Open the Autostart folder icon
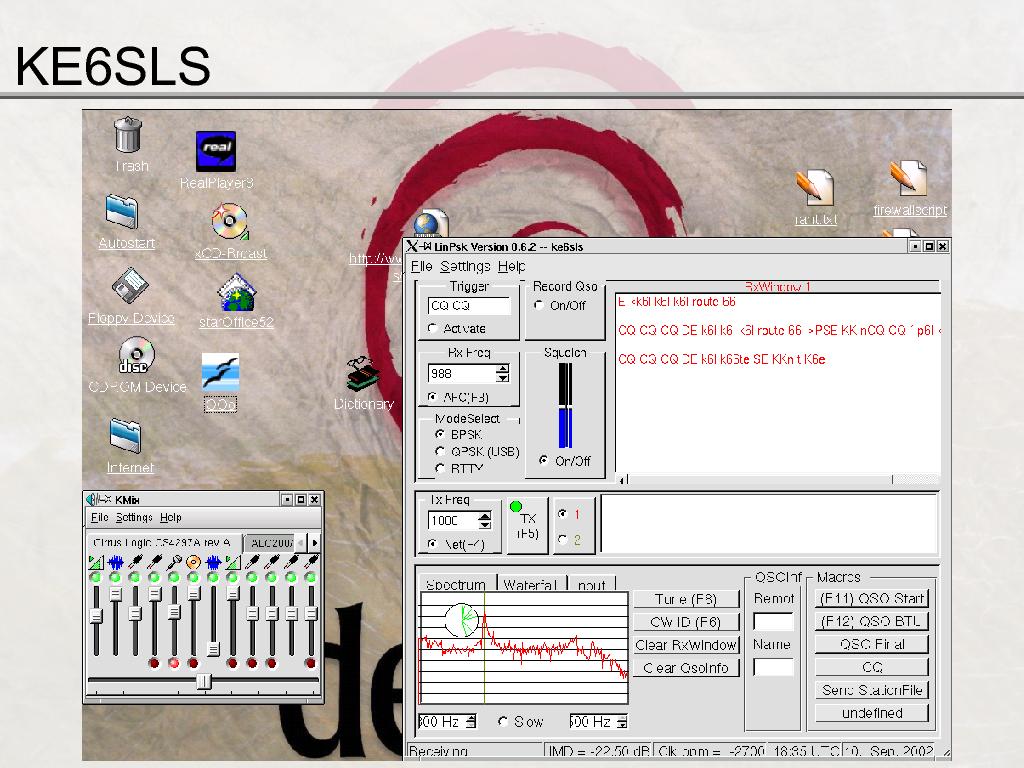This screenshot has width=1024, height=768. [x=123, y=212]
